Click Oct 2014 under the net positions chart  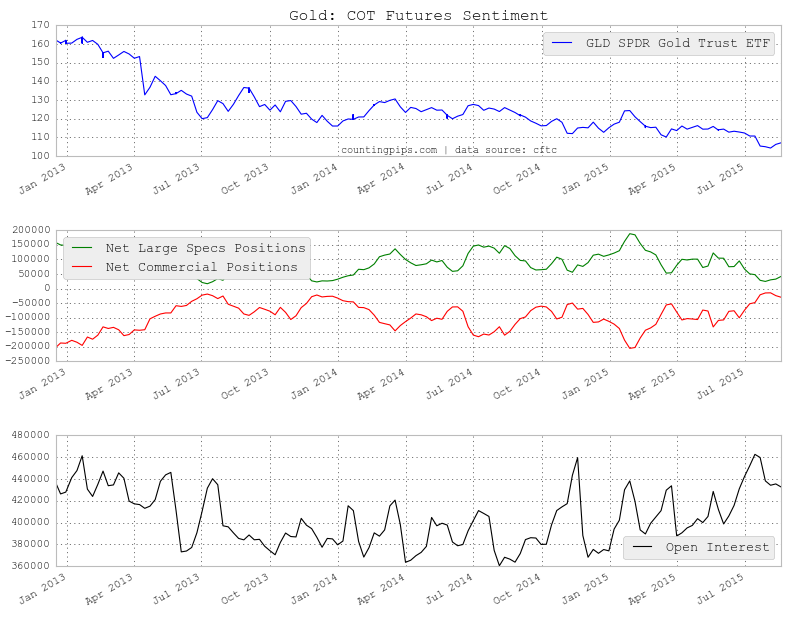tap(517, 384)
